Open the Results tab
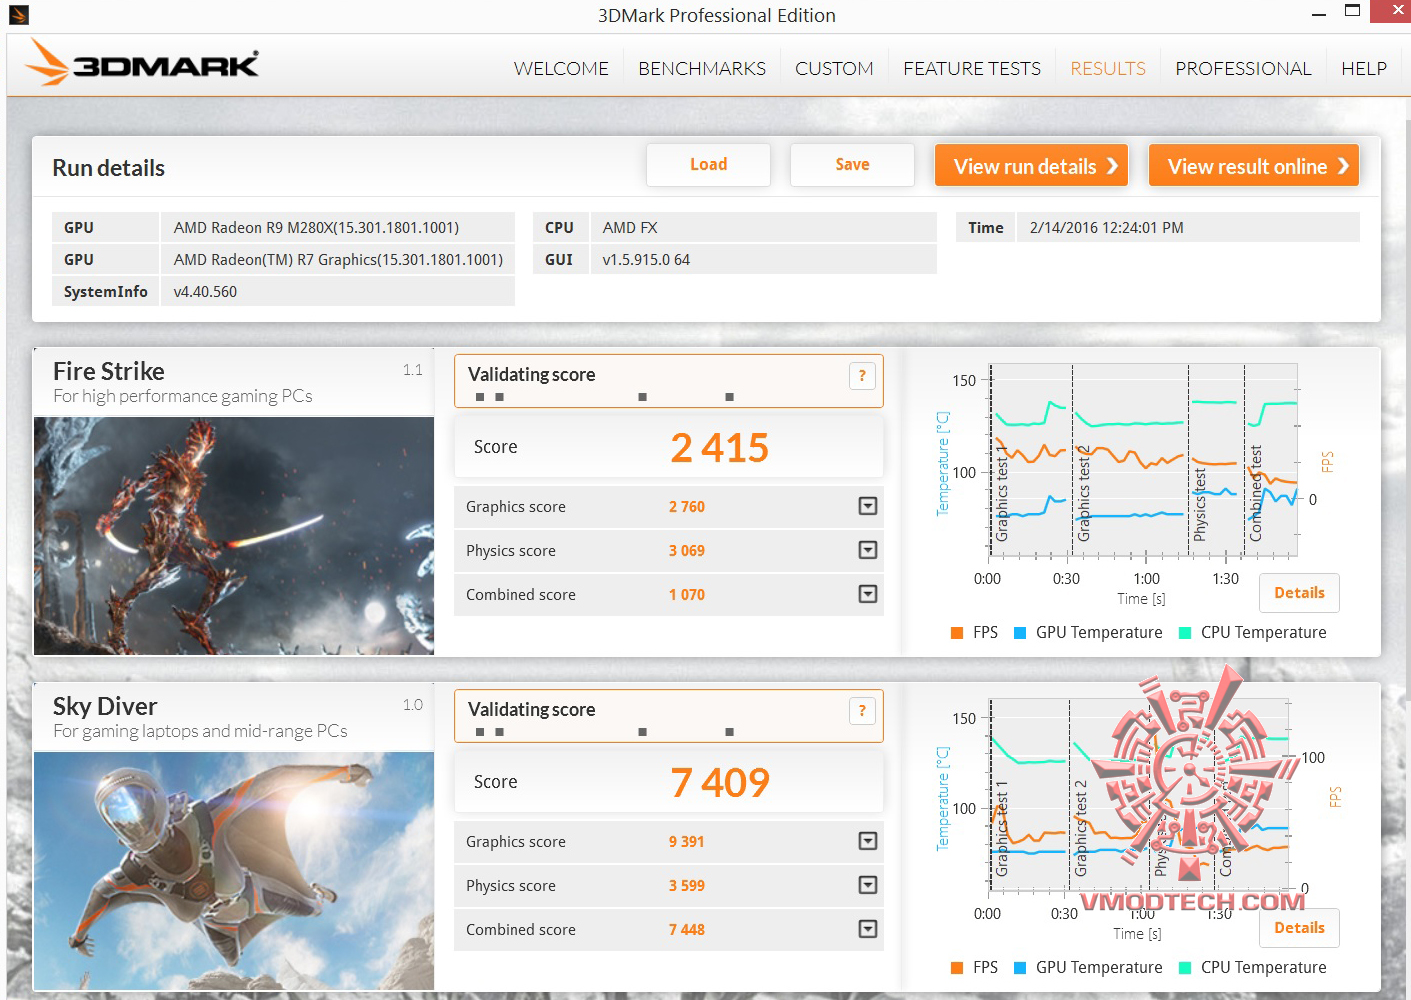The height and width of the screenshot is (1000, 1411). coord(1108,68)
